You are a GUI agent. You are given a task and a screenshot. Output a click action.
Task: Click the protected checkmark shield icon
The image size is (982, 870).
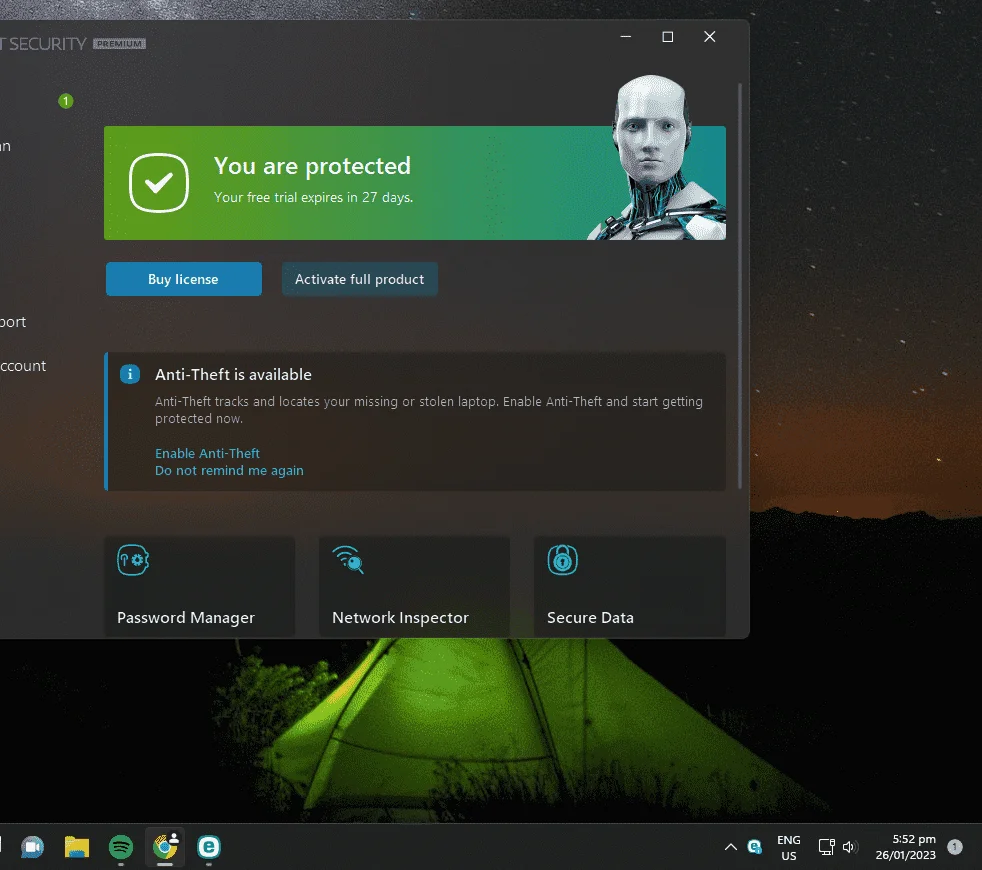point(159,183)
